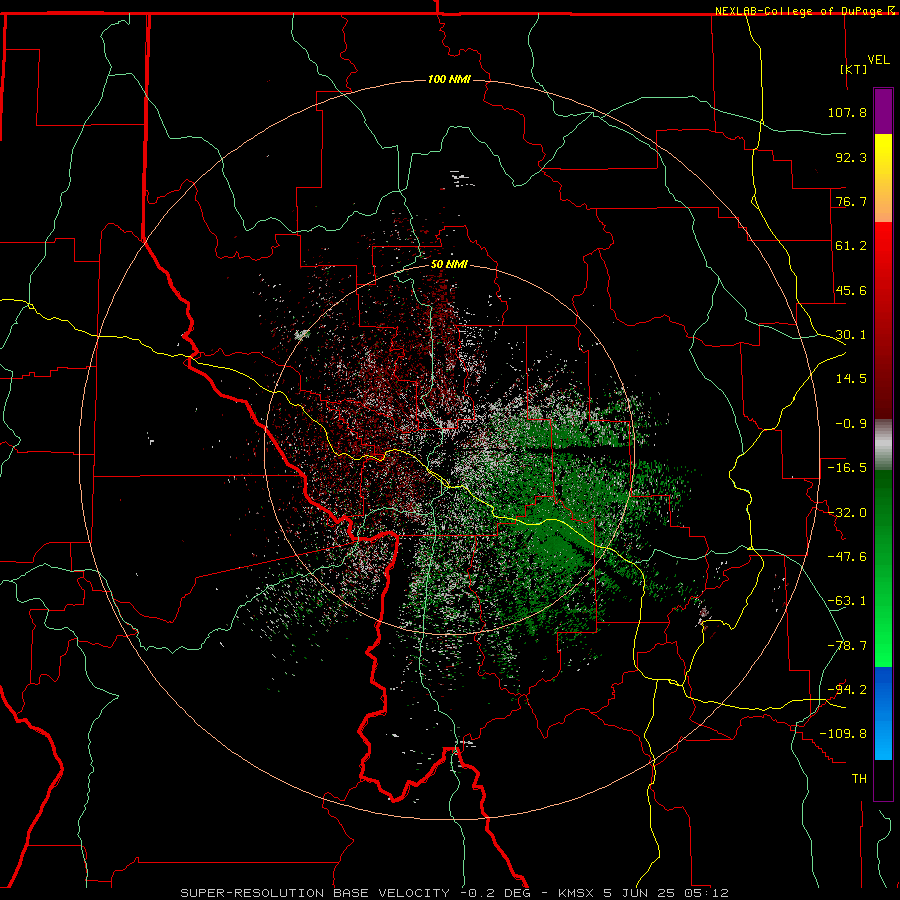Click the 107.8 velocity scale value
900x900 pixels.
847,112
